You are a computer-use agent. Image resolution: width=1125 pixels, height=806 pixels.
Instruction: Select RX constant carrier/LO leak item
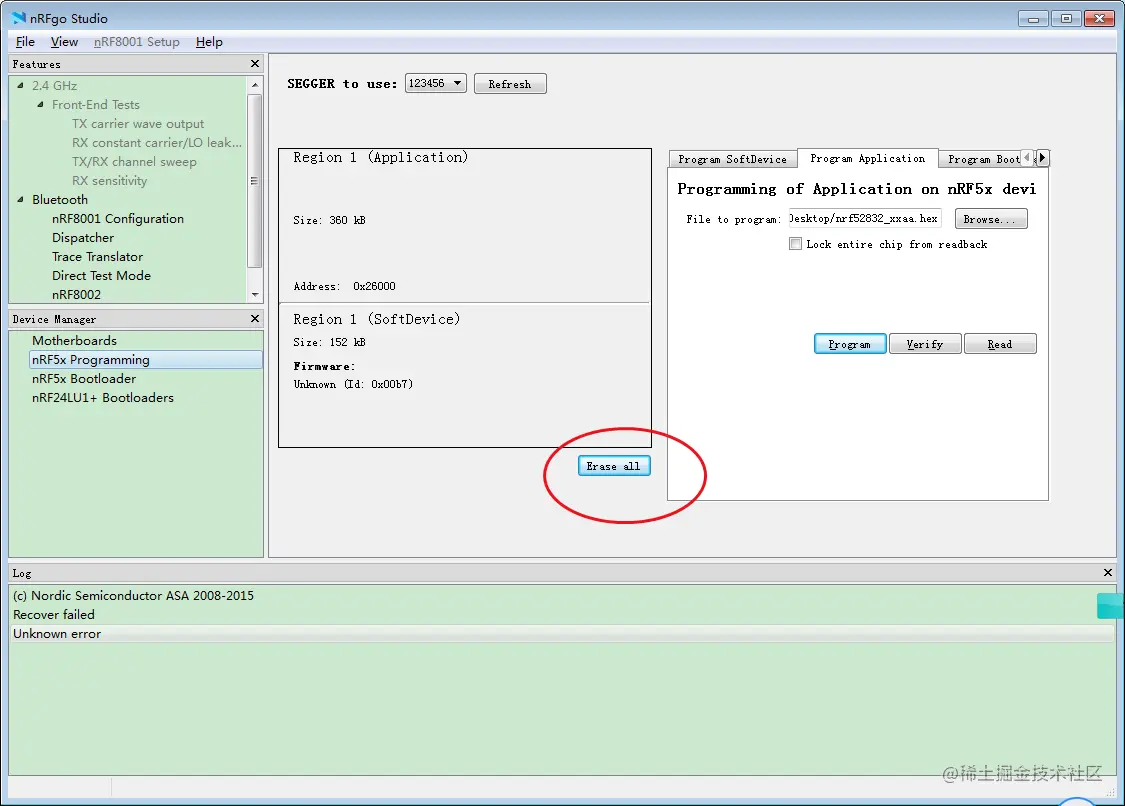pos(156,142)
